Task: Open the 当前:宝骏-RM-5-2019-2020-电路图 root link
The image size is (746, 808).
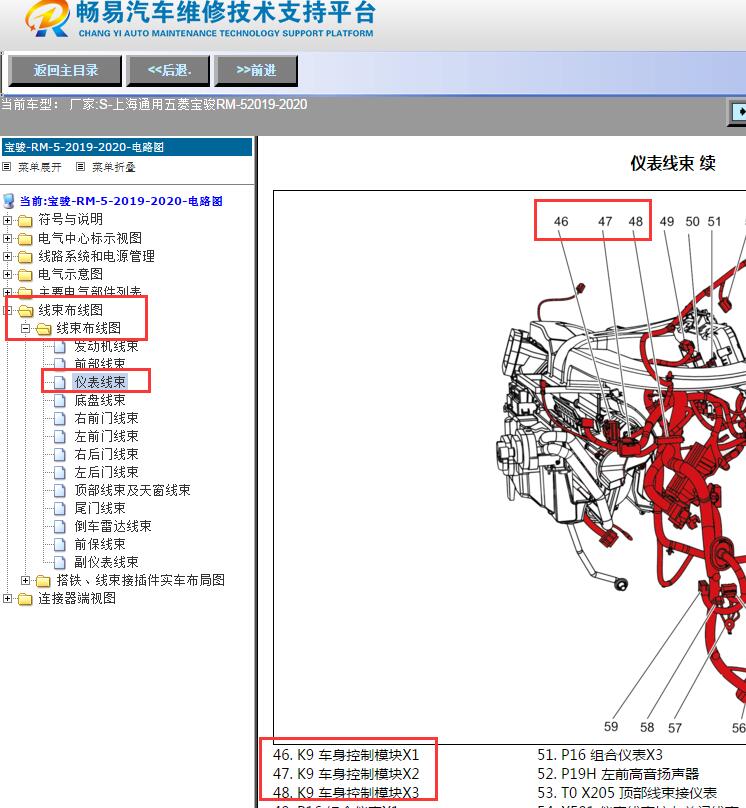Action: point(121,201)
